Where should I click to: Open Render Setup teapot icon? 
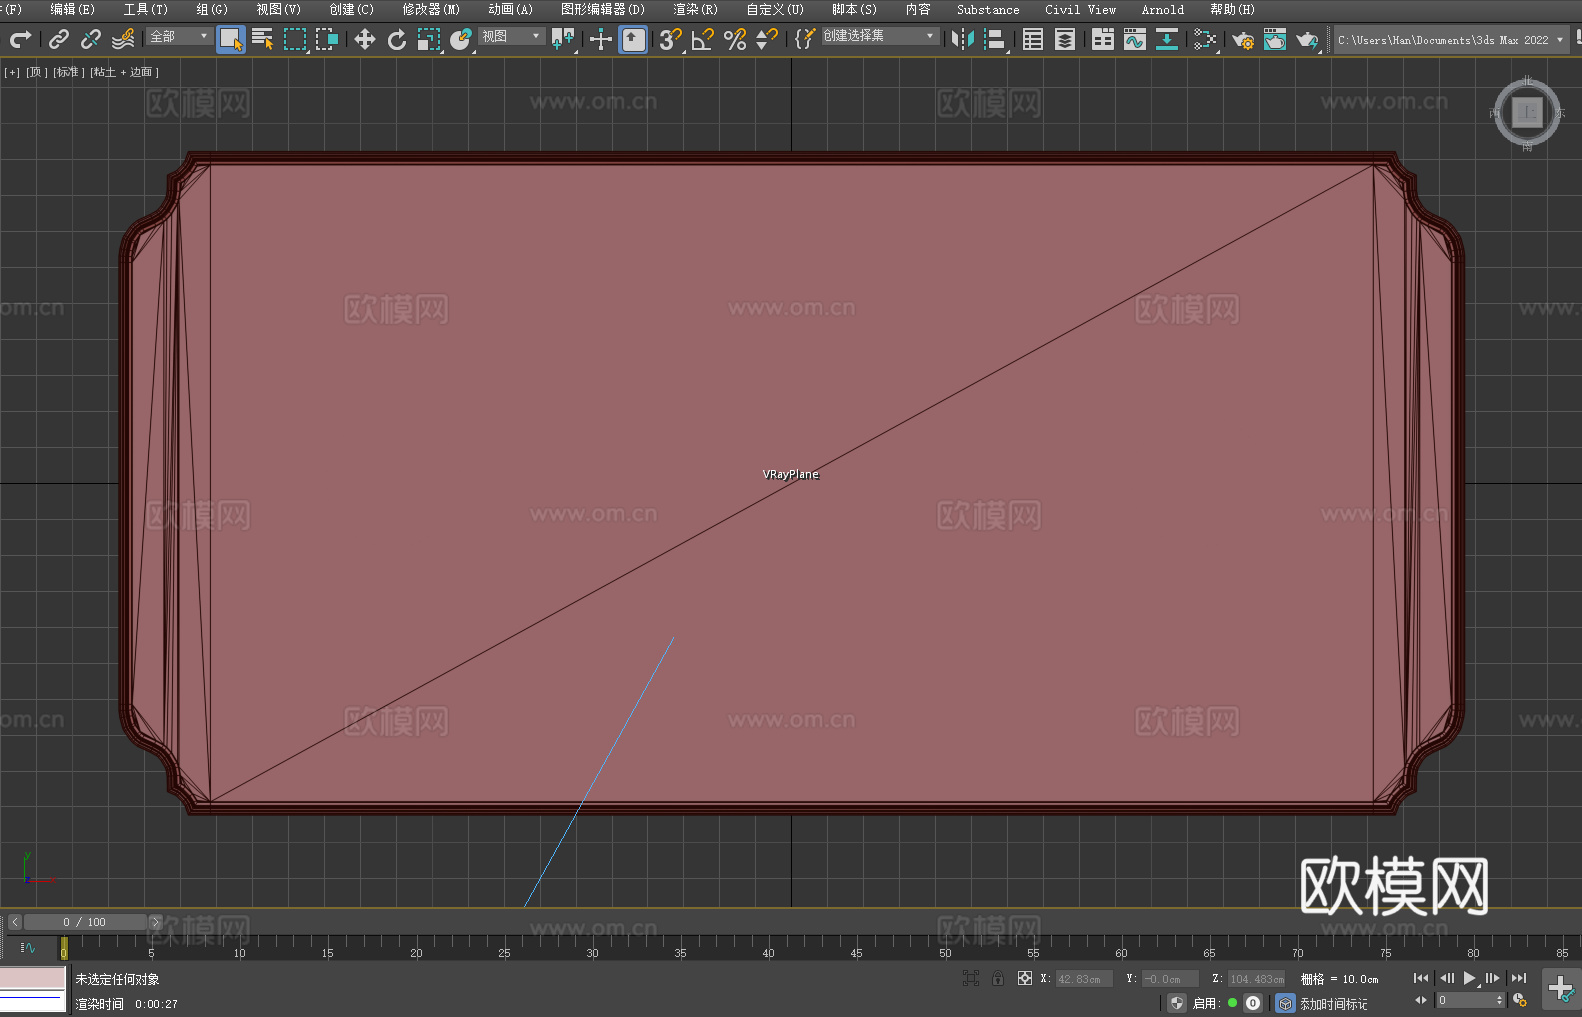(1243, 39)
